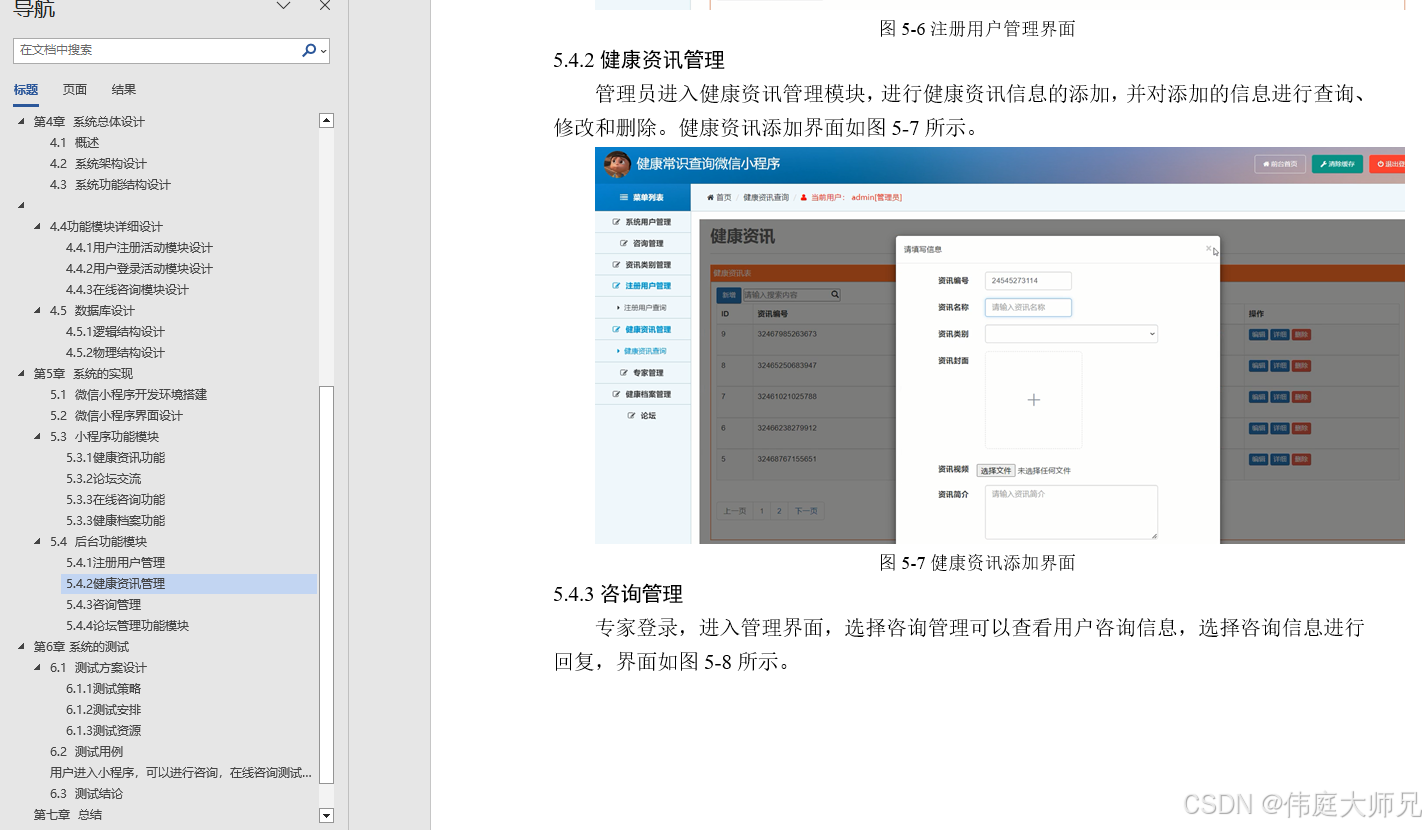1426x830 pixels.
Task: Select heading 4.5.1逻辑结构设计
Action: tap(115, 332)
